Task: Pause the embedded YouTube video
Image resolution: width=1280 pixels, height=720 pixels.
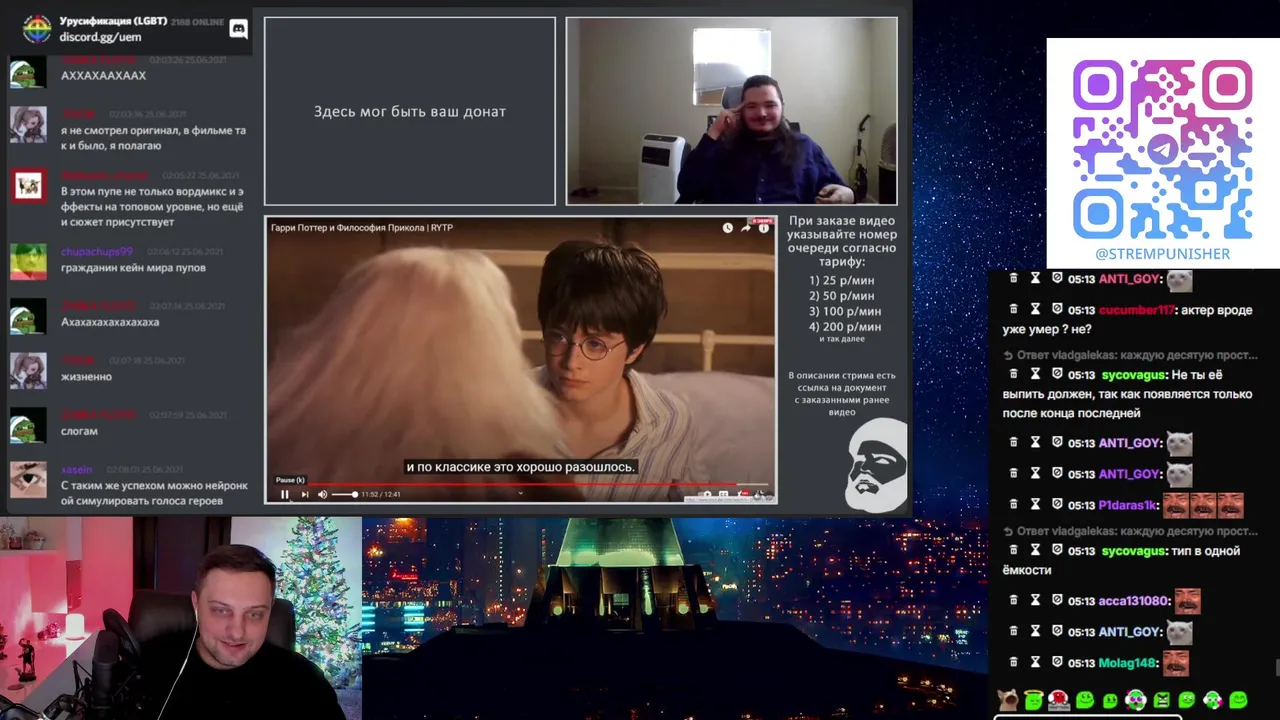Action: coord(285,494)
